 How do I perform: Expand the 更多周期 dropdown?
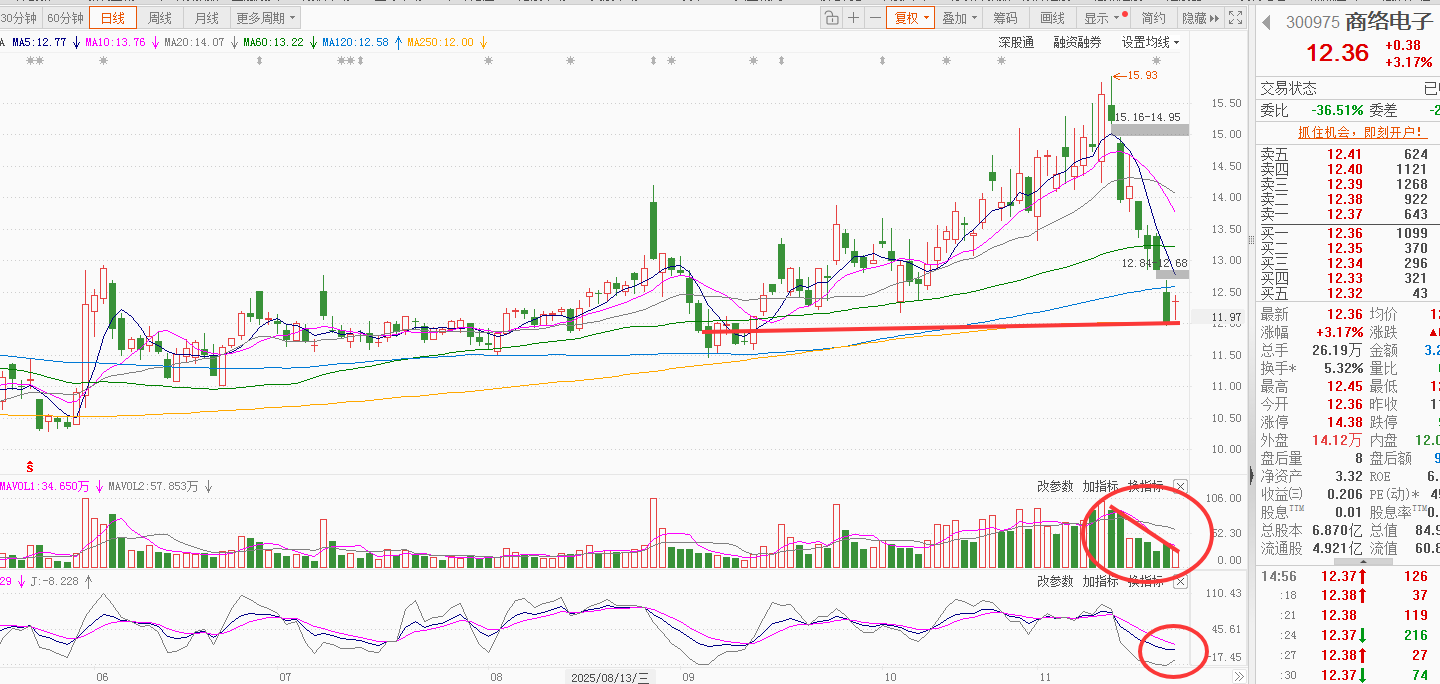point(265,18)
